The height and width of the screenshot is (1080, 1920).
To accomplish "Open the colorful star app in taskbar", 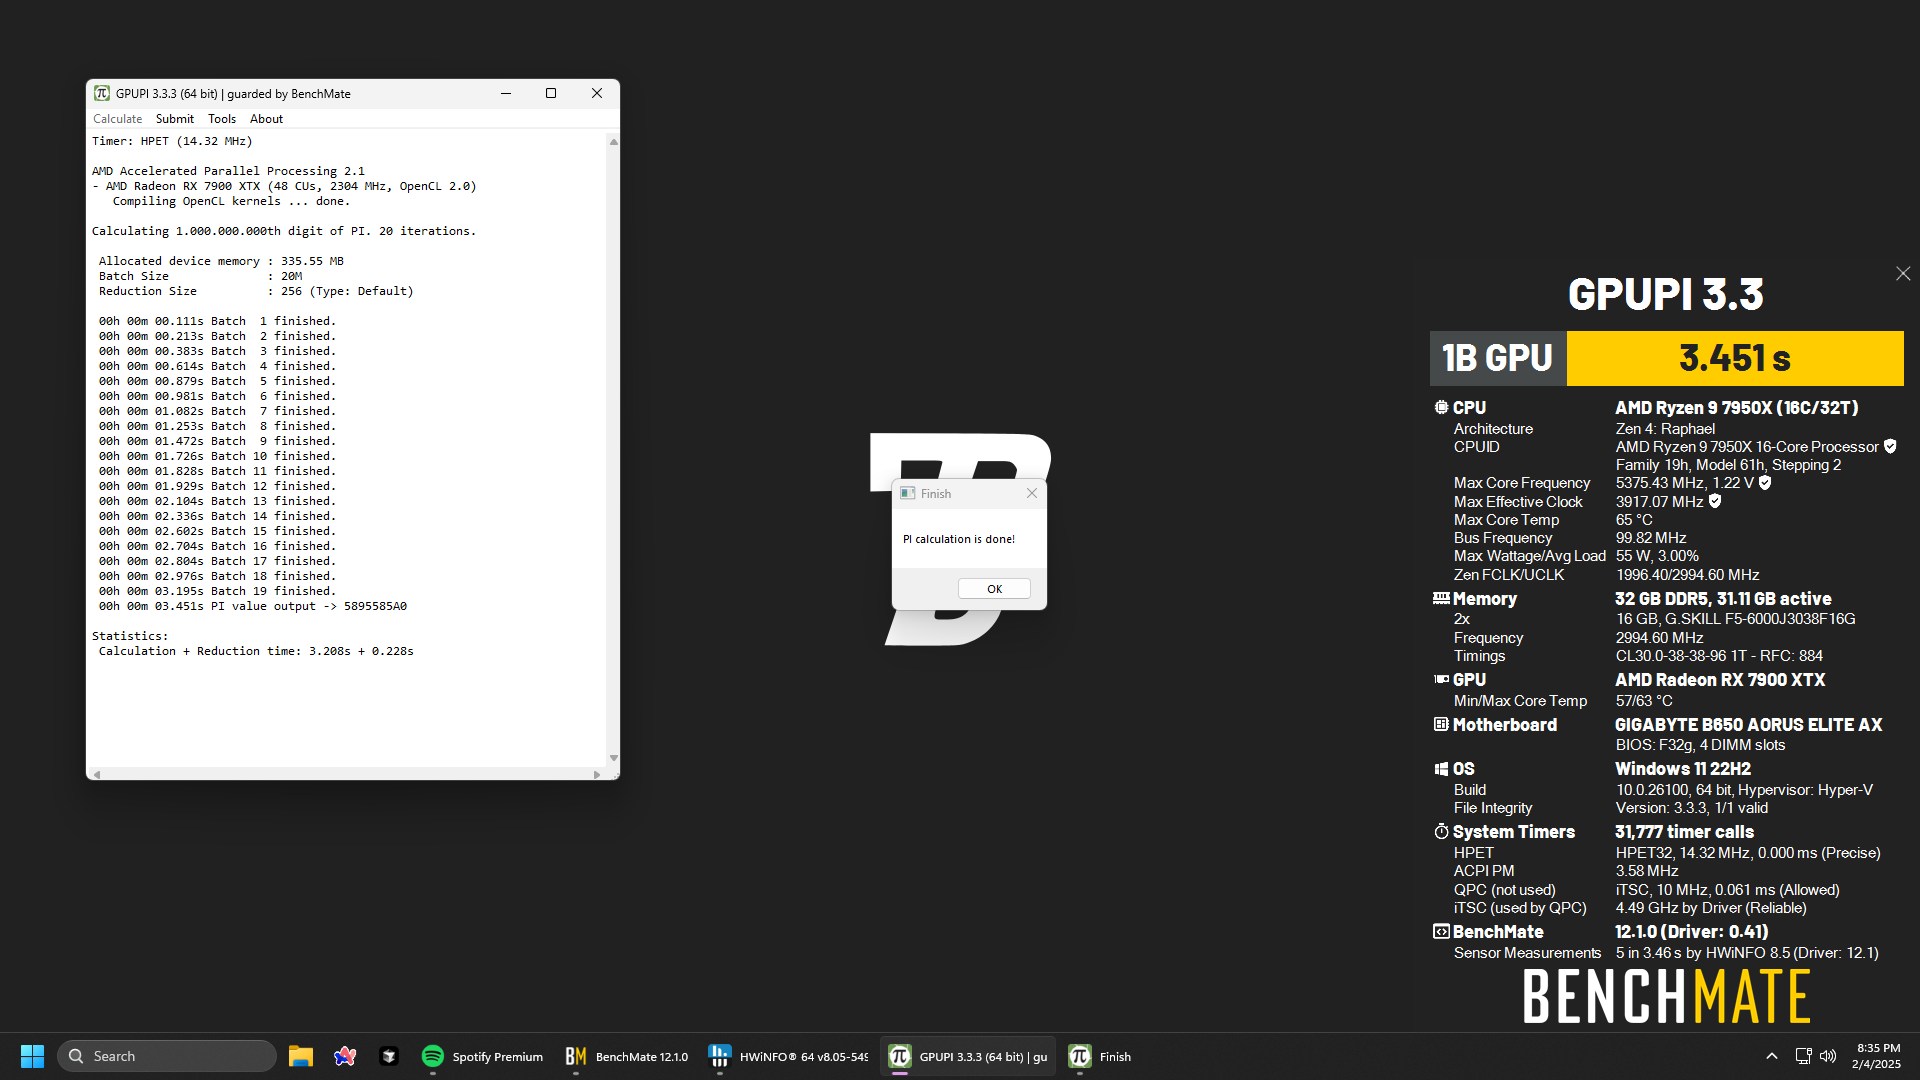I will 345,1056.
